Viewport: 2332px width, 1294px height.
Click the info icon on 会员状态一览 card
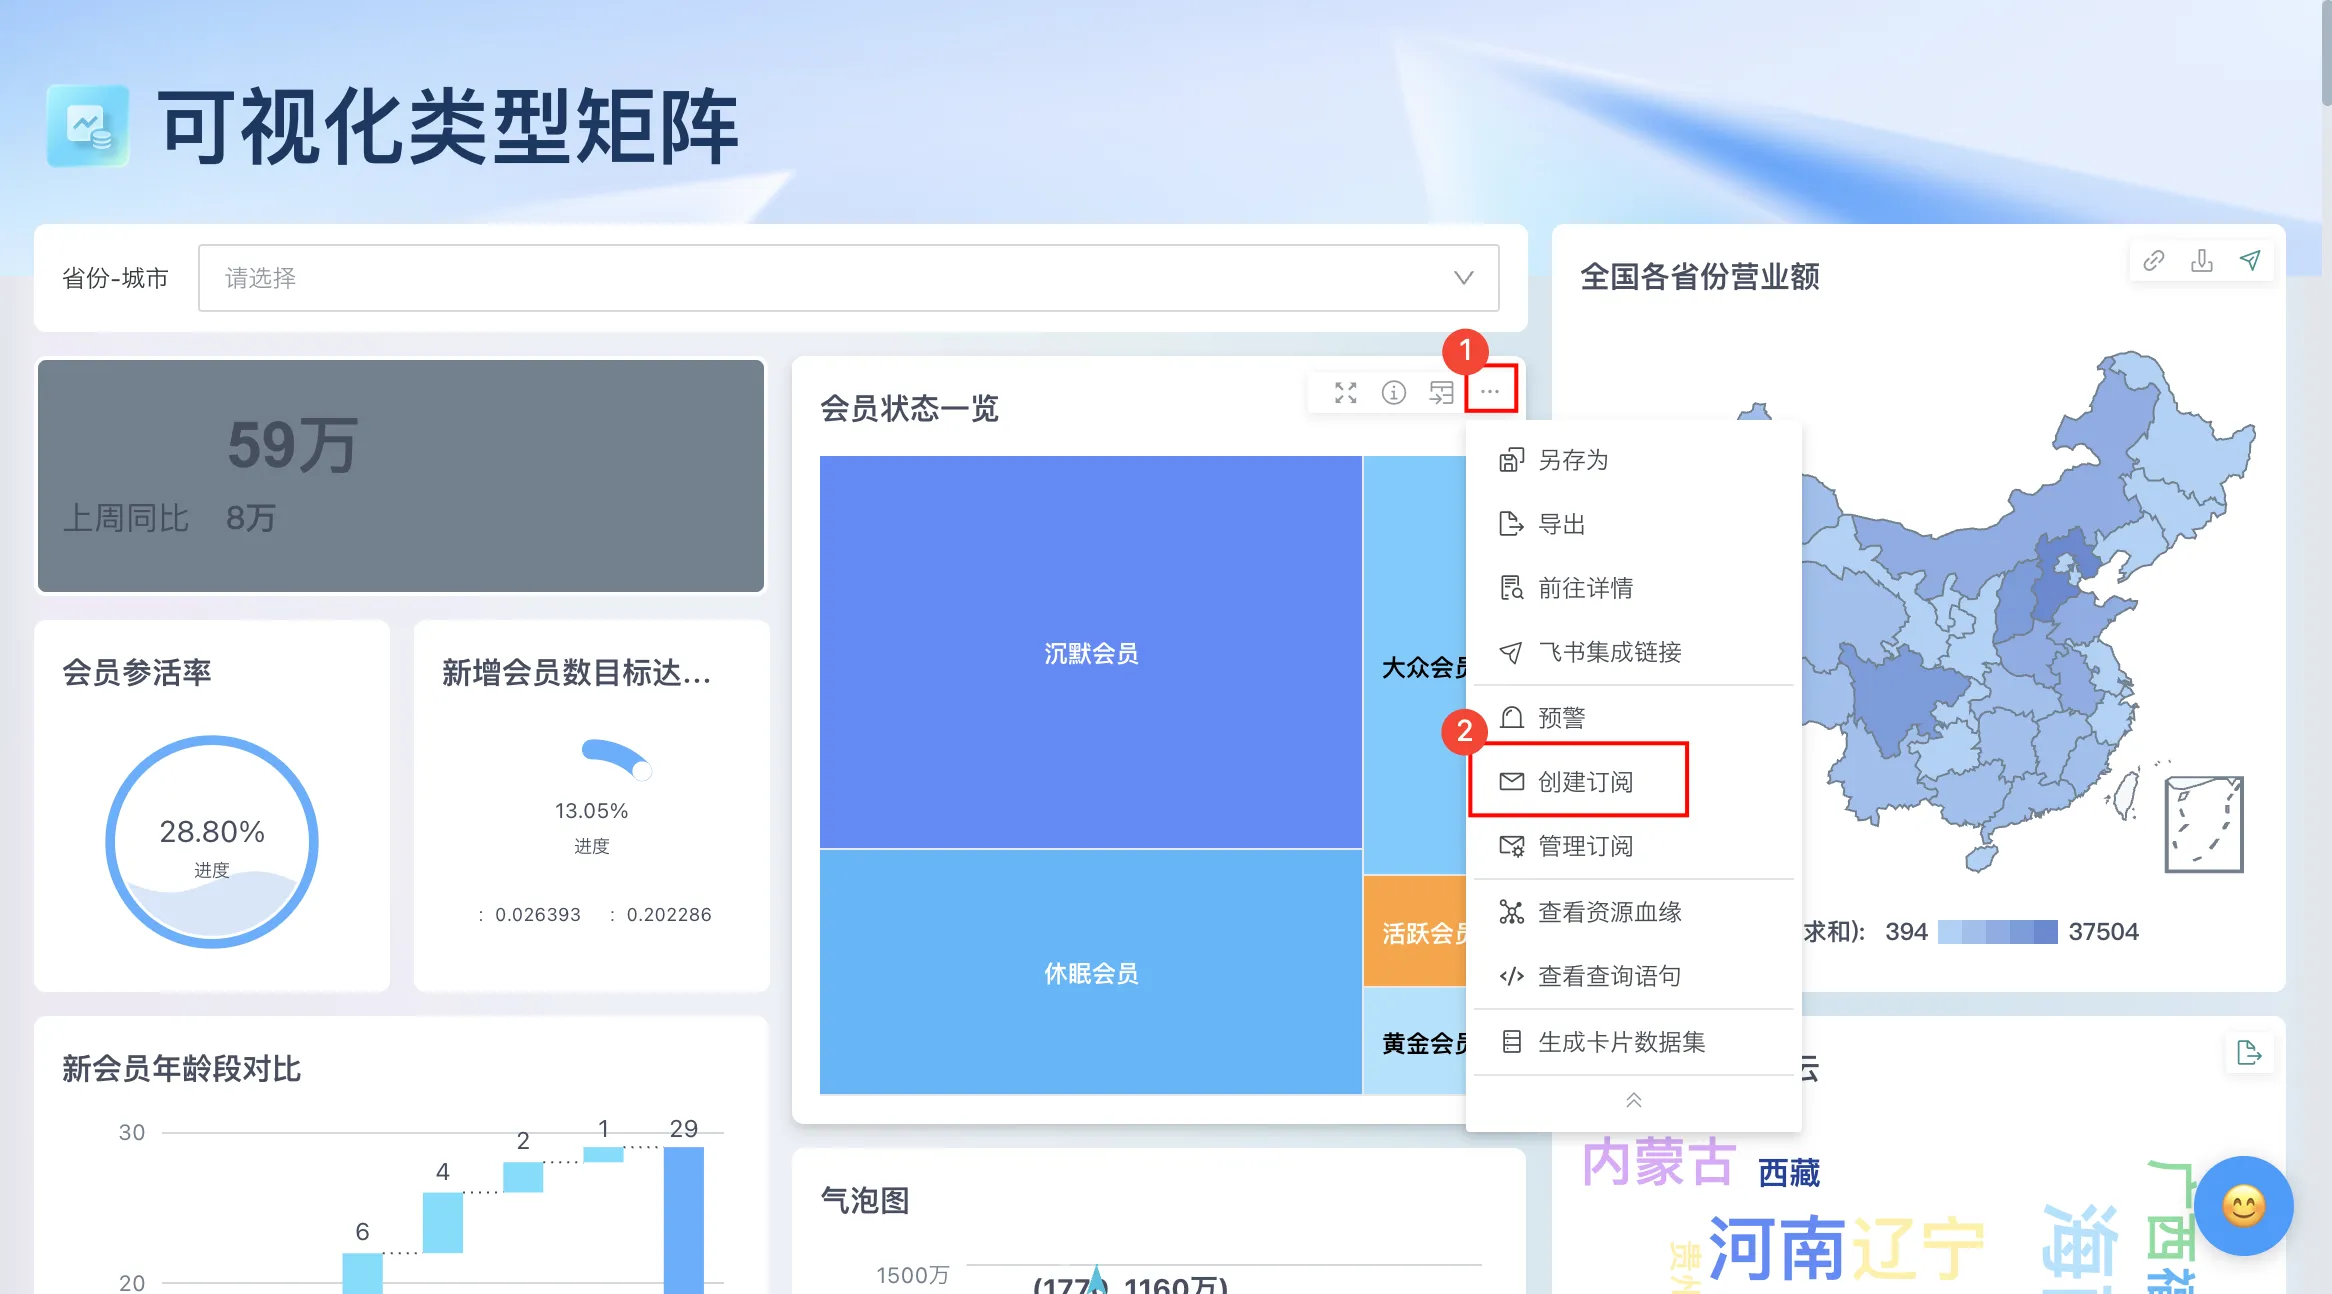click(1392, 392)
